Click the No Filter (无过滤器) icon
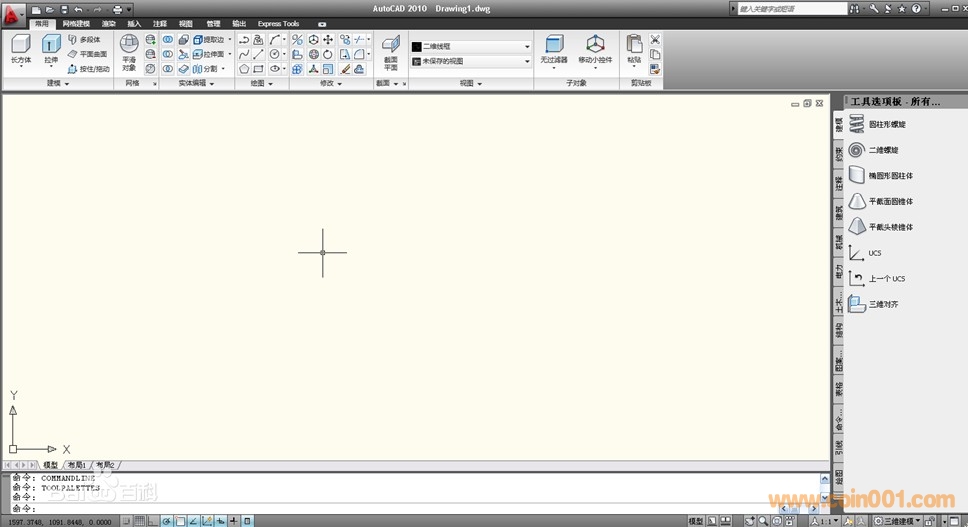Viewport: 968px width, 527px height. point(554,48)
